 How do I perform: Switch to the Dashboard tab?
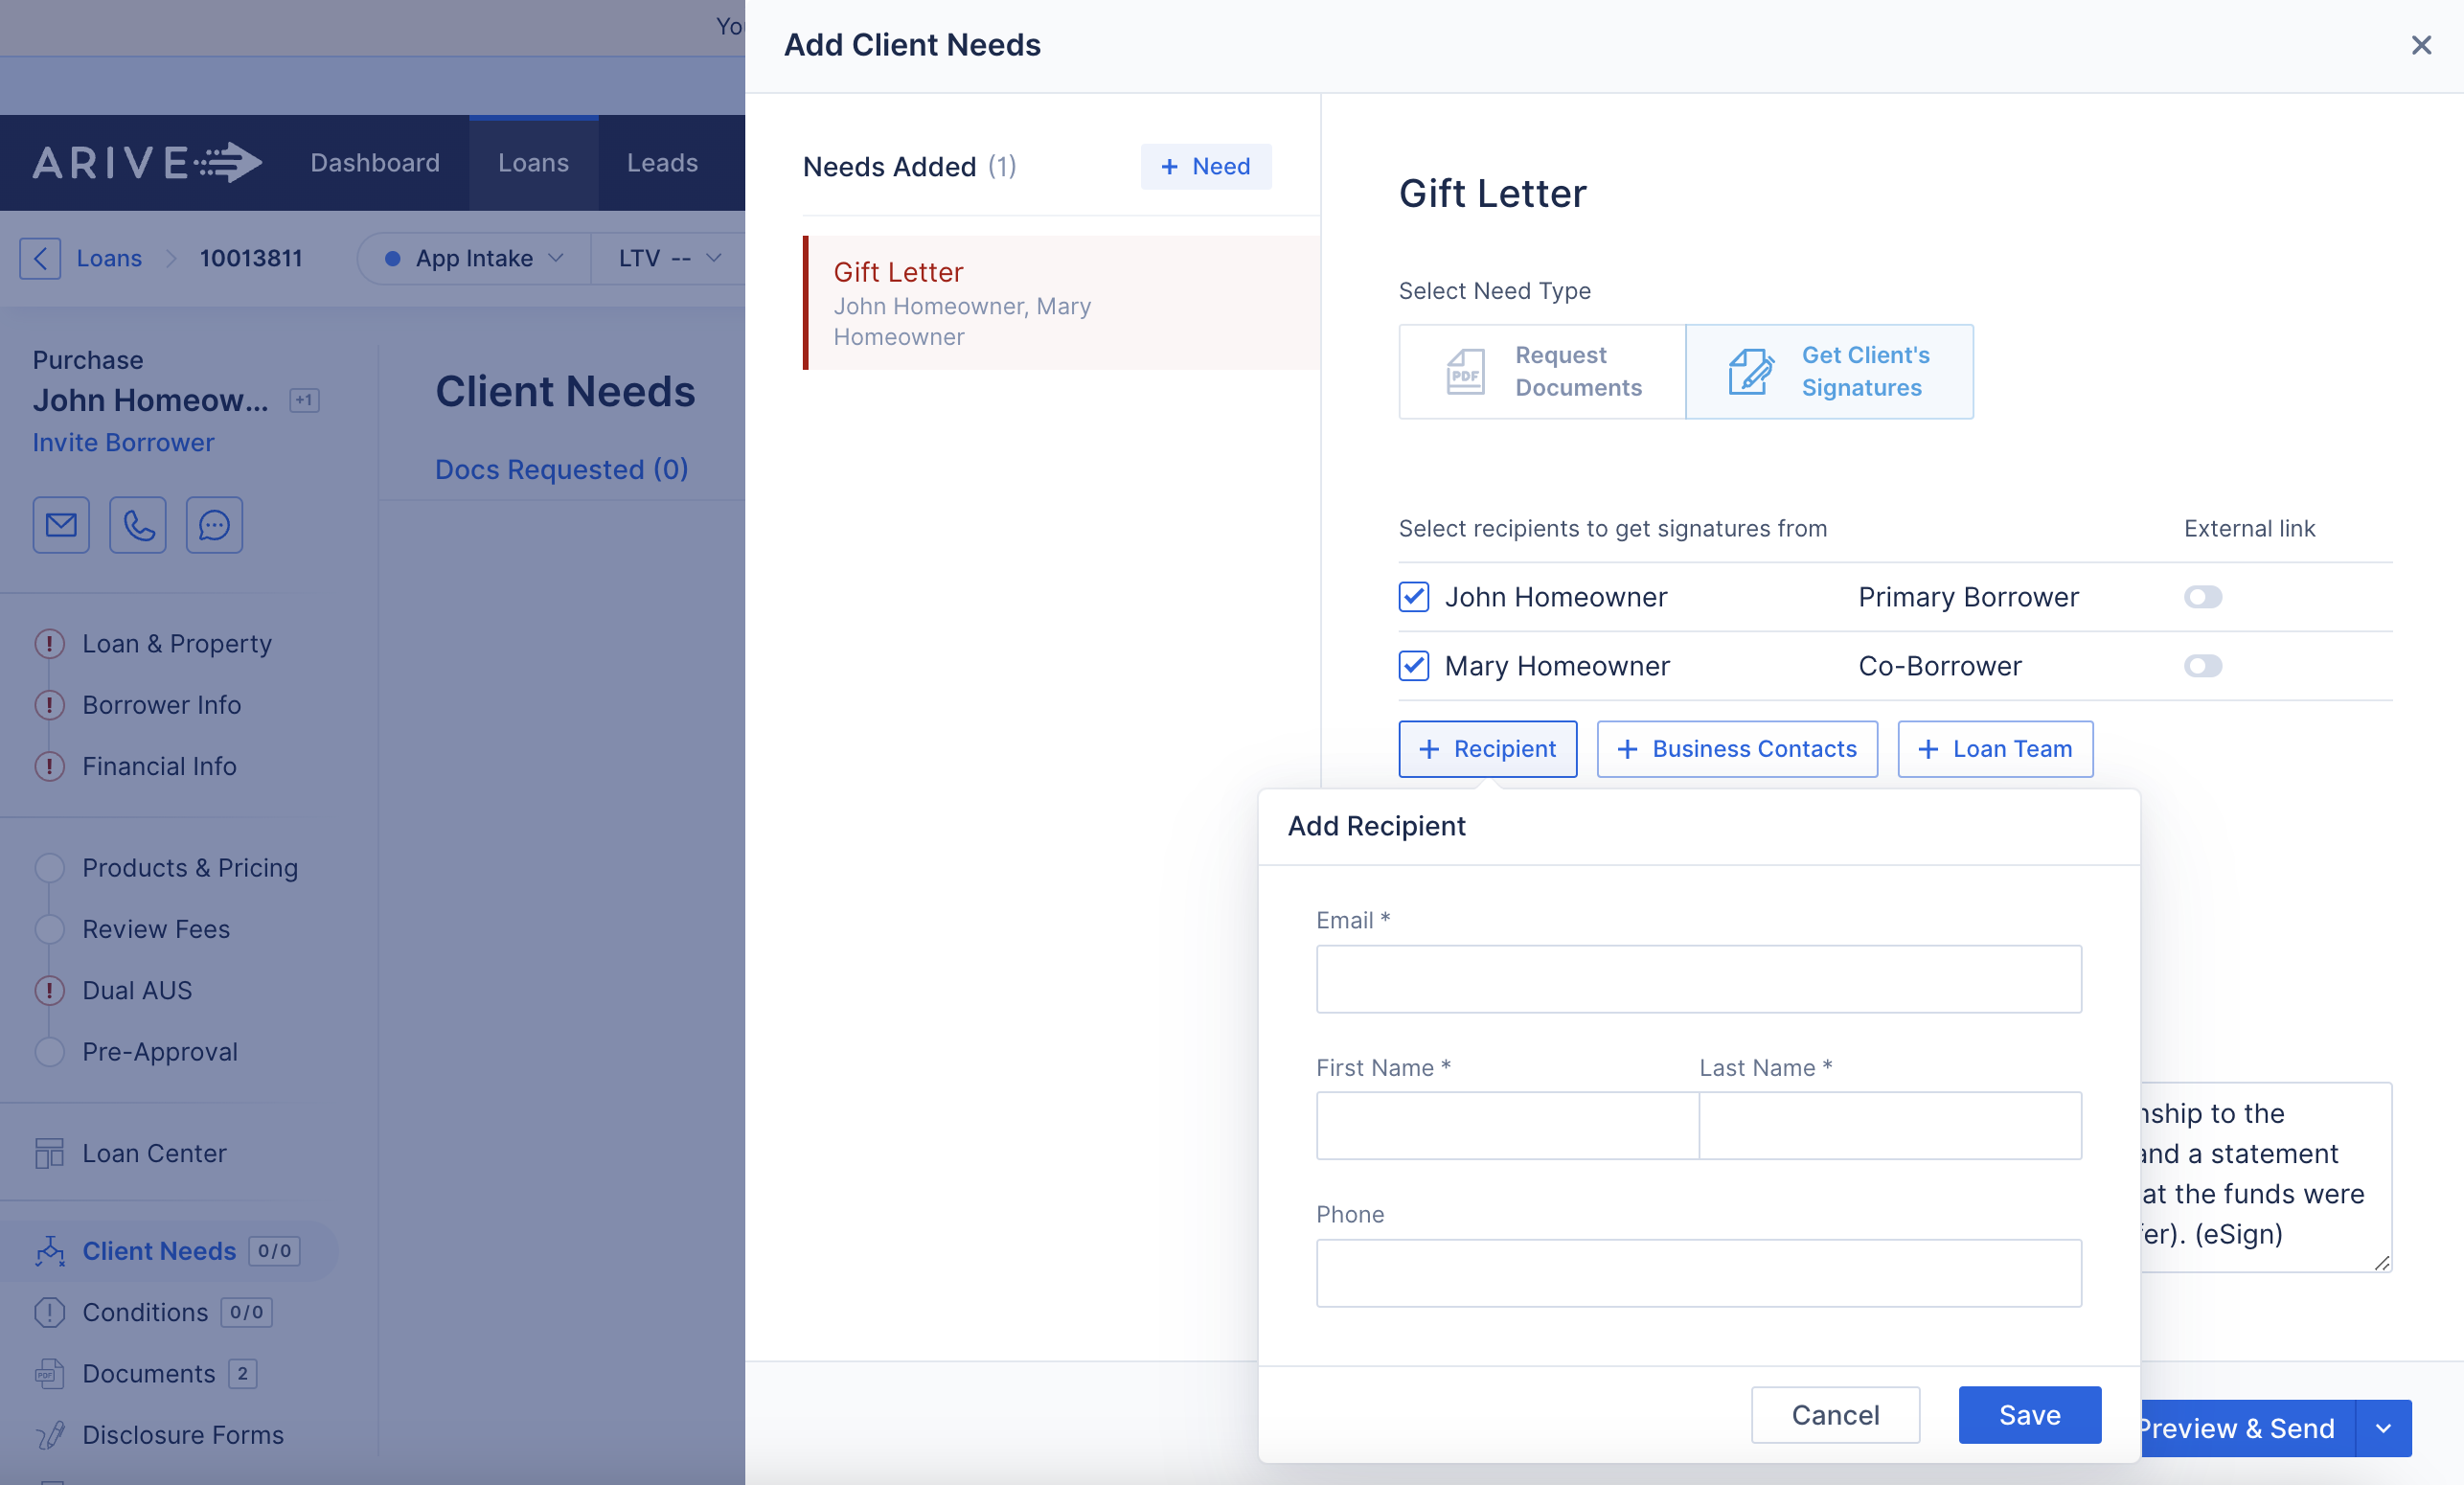point(375,163)
